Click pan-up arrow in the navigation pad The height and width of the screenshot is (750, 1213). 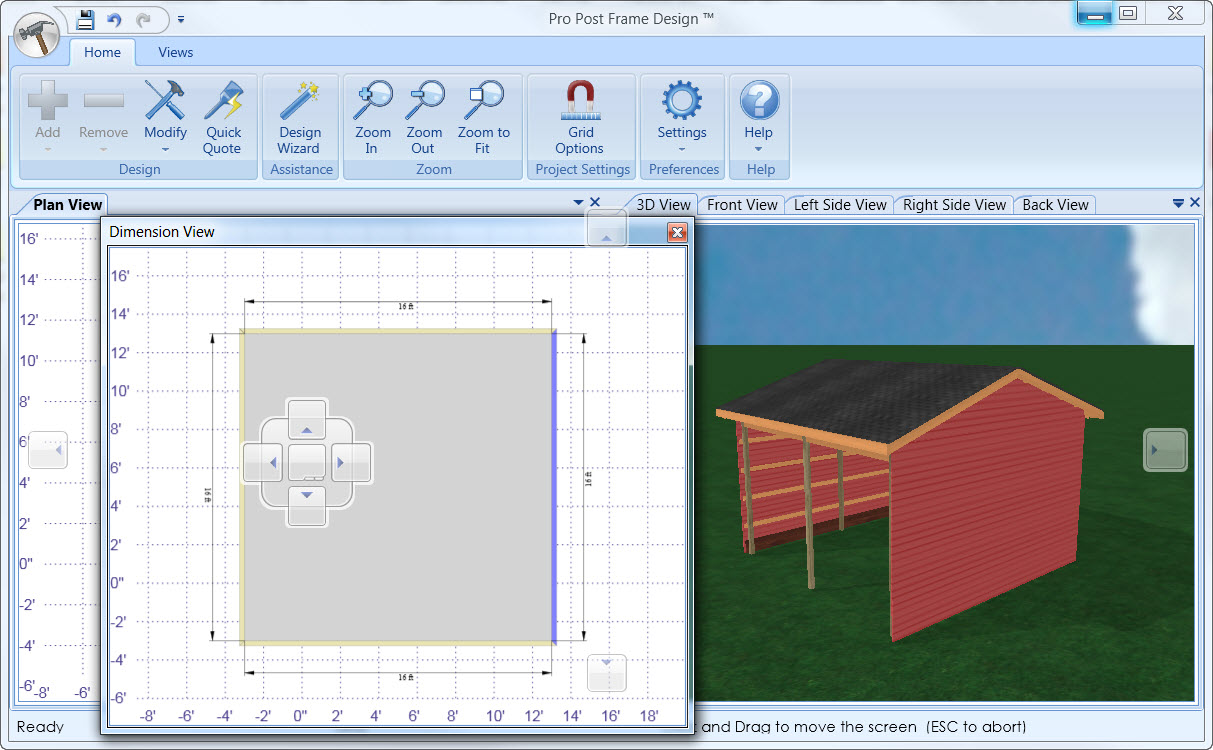307,420
